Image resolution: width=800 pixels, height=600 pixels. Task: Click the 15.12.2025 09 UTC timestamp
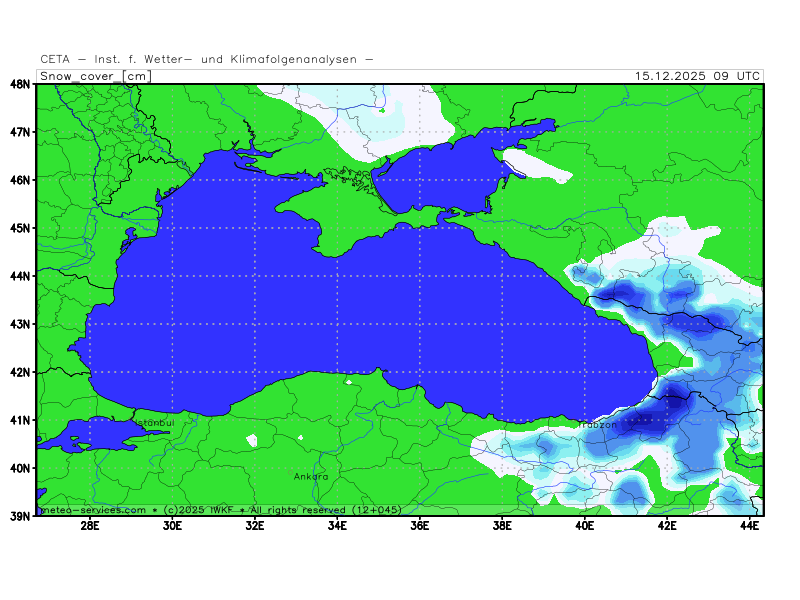pos(697,76)
